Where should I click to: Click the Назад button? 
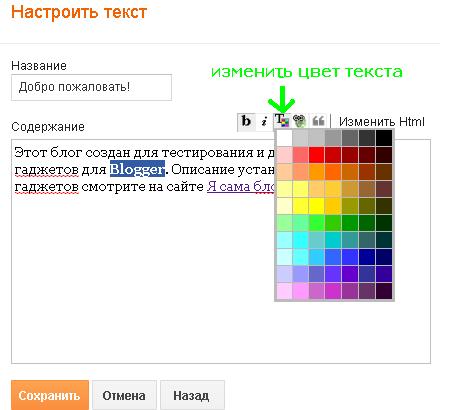tap(192, 395)
